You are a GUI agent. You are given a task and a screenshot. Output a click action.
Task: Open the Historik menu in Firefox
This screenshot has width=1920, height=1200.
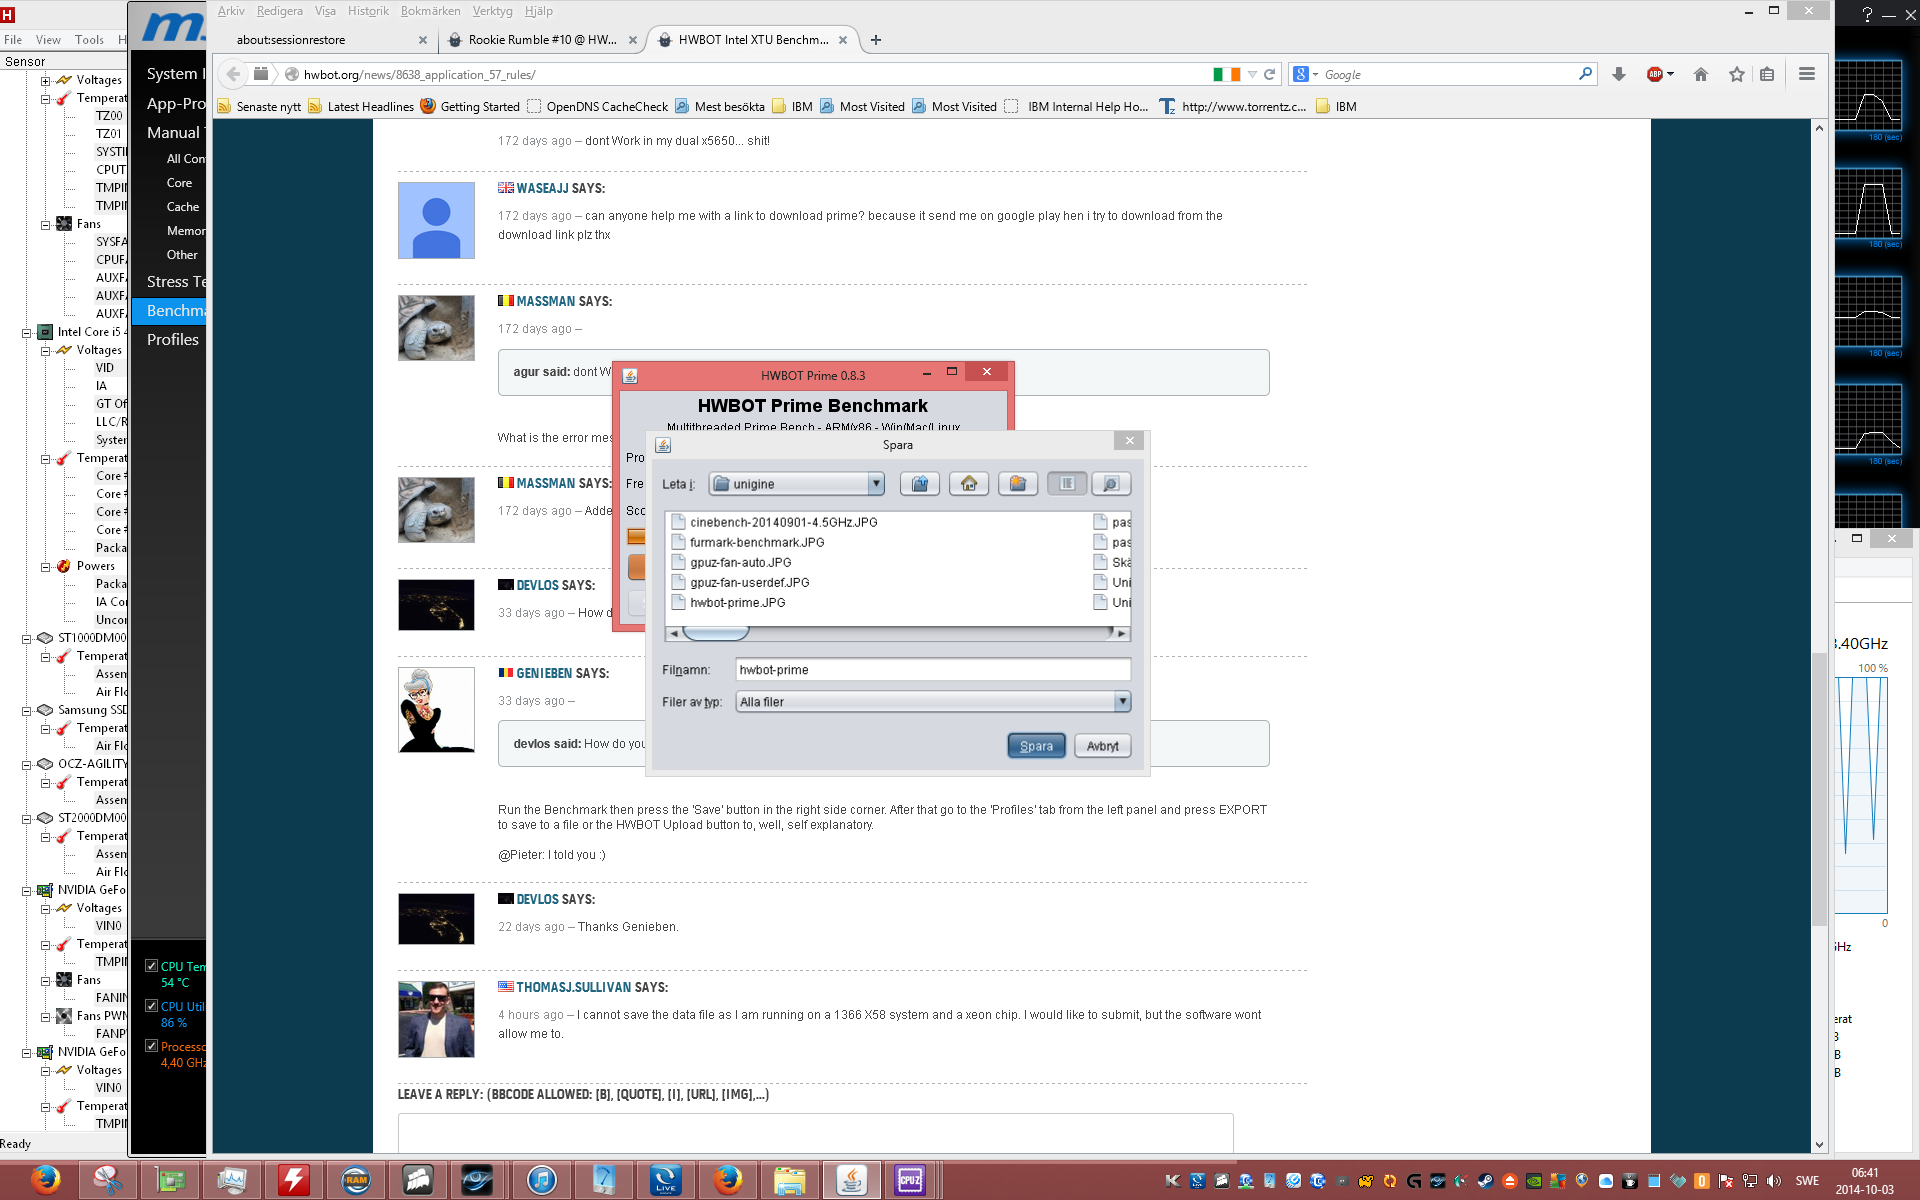[x=368, y=11]
